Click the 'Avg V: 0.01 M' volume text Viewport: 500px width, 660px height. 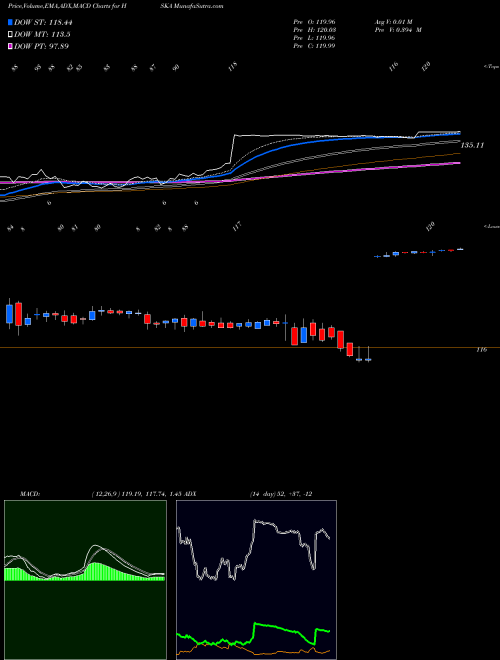pyautogui.click(x=395, y=22)
